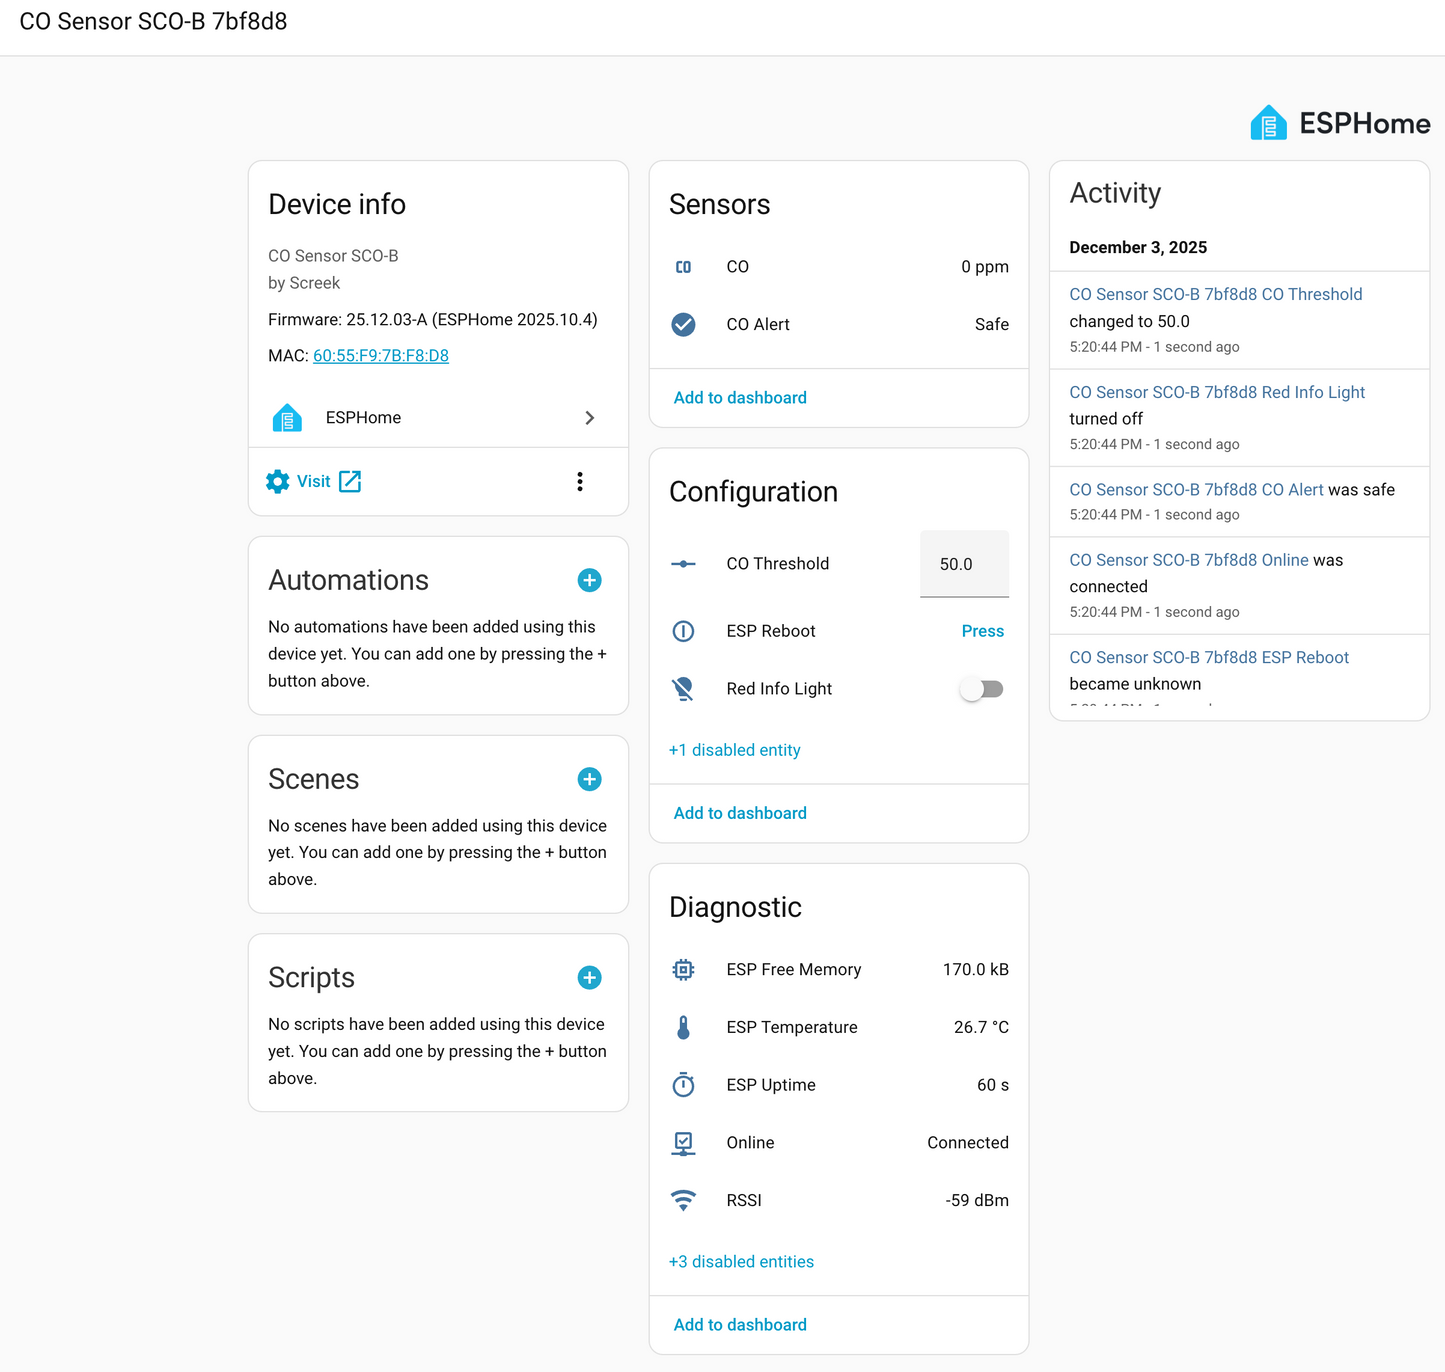The height and width of the screenshot is (1372, 1445).
Task: Toggle the Red Info Light switch
Action: point(981,689)
